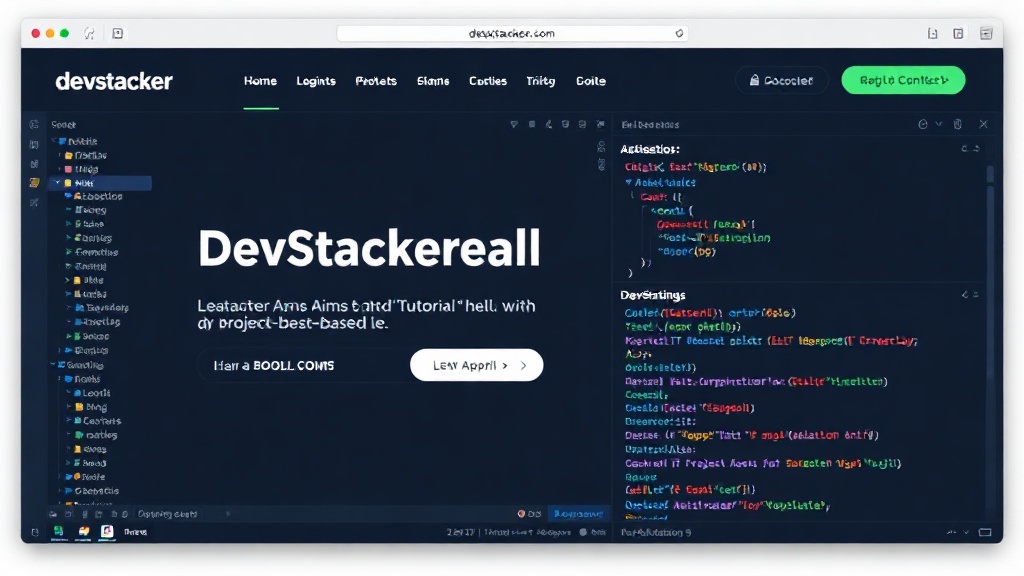This screenshot has height=576, width=1024.
Task: Click the 'Harr a BOOLL COMIS' input field
Action: (304, 365)
